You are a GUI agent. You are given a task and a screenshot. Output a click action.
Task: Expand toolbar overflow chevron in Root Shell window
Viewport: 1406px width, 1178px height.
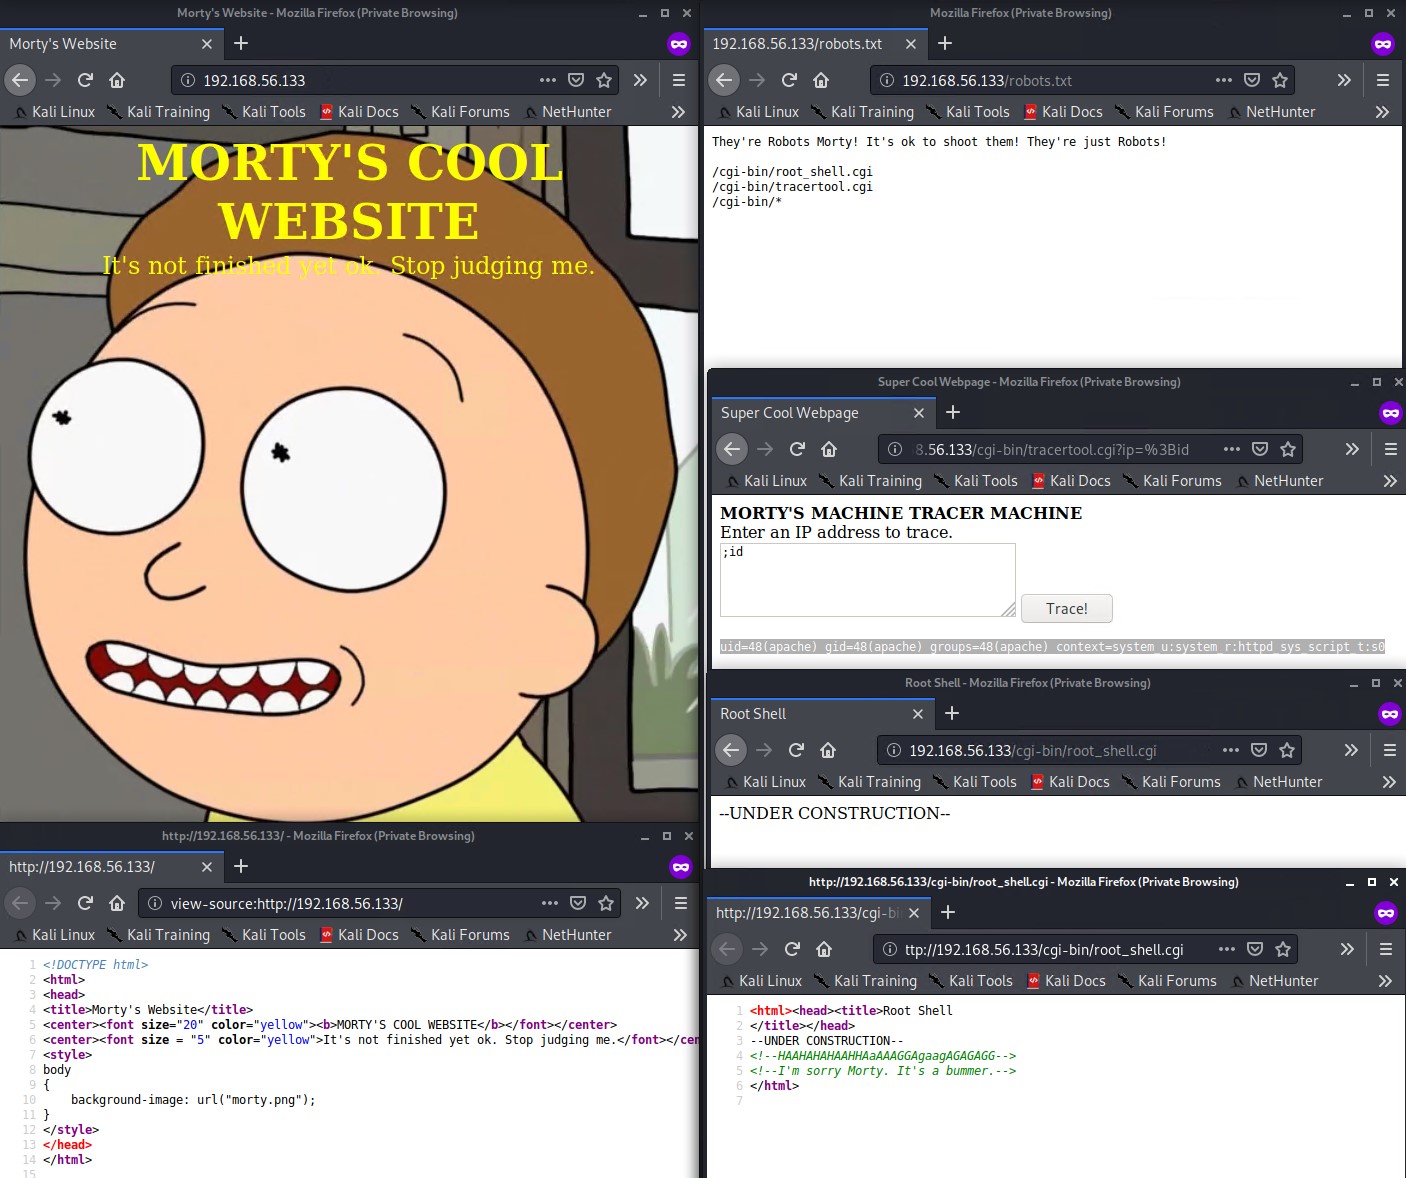[x=1351, y=750]
